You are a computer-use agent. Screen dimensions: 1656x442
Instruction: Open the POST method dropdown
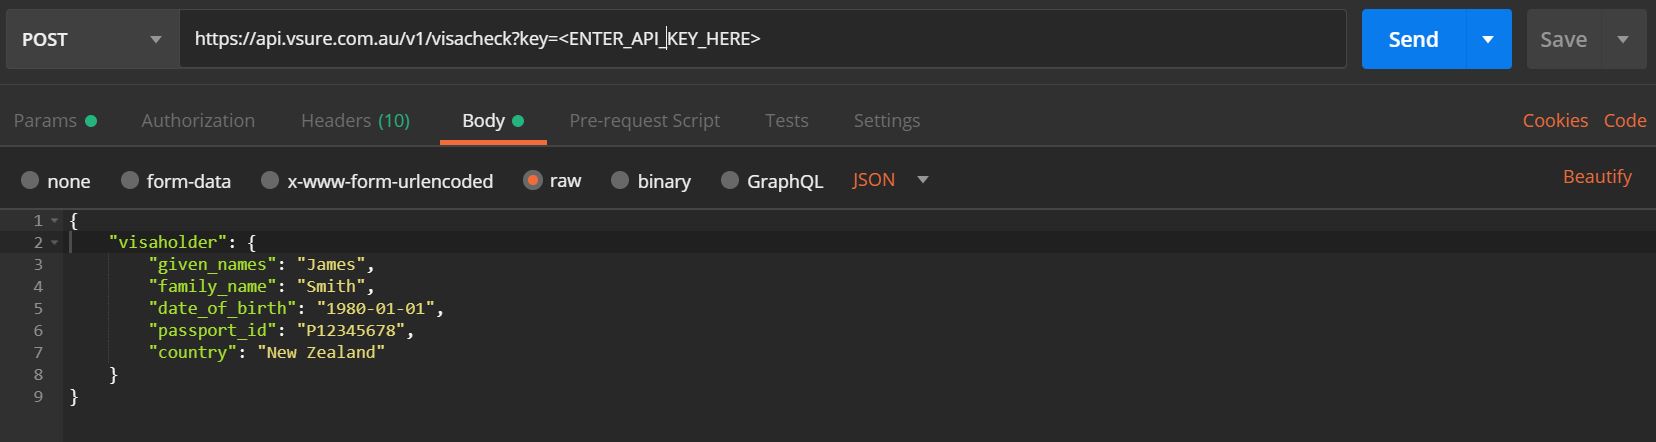coord(92,40)
